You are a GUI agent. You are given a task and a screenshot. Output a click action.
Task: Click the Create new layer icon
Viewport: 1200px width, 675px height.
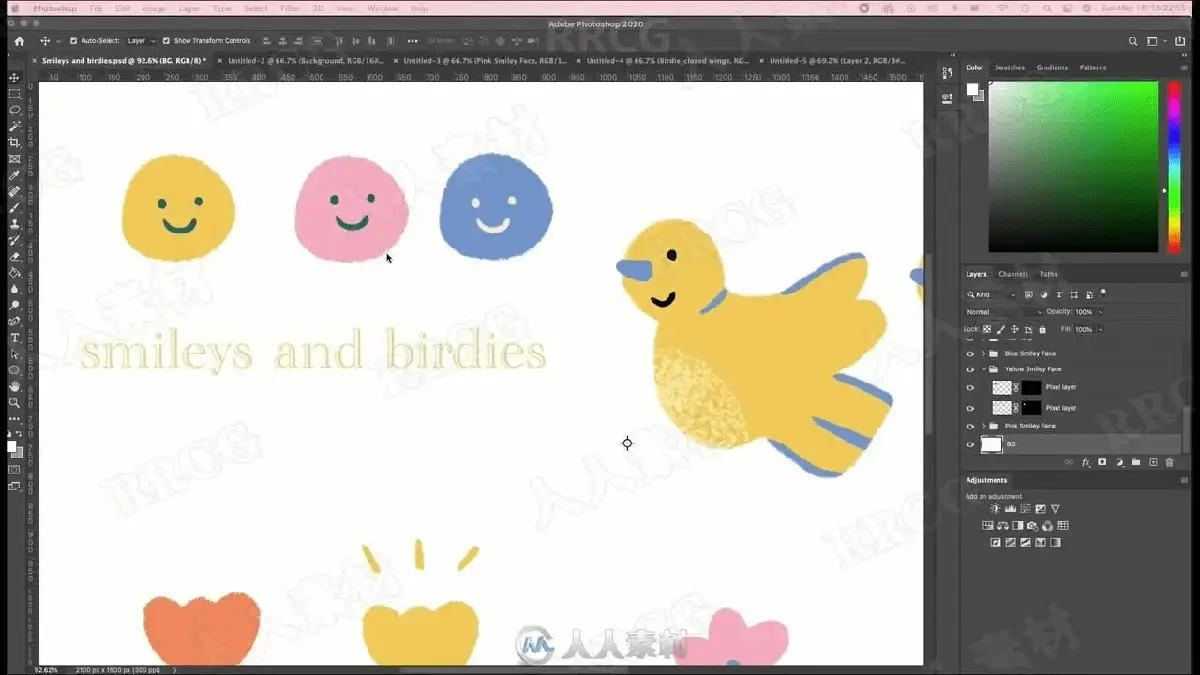point(1153,462)
